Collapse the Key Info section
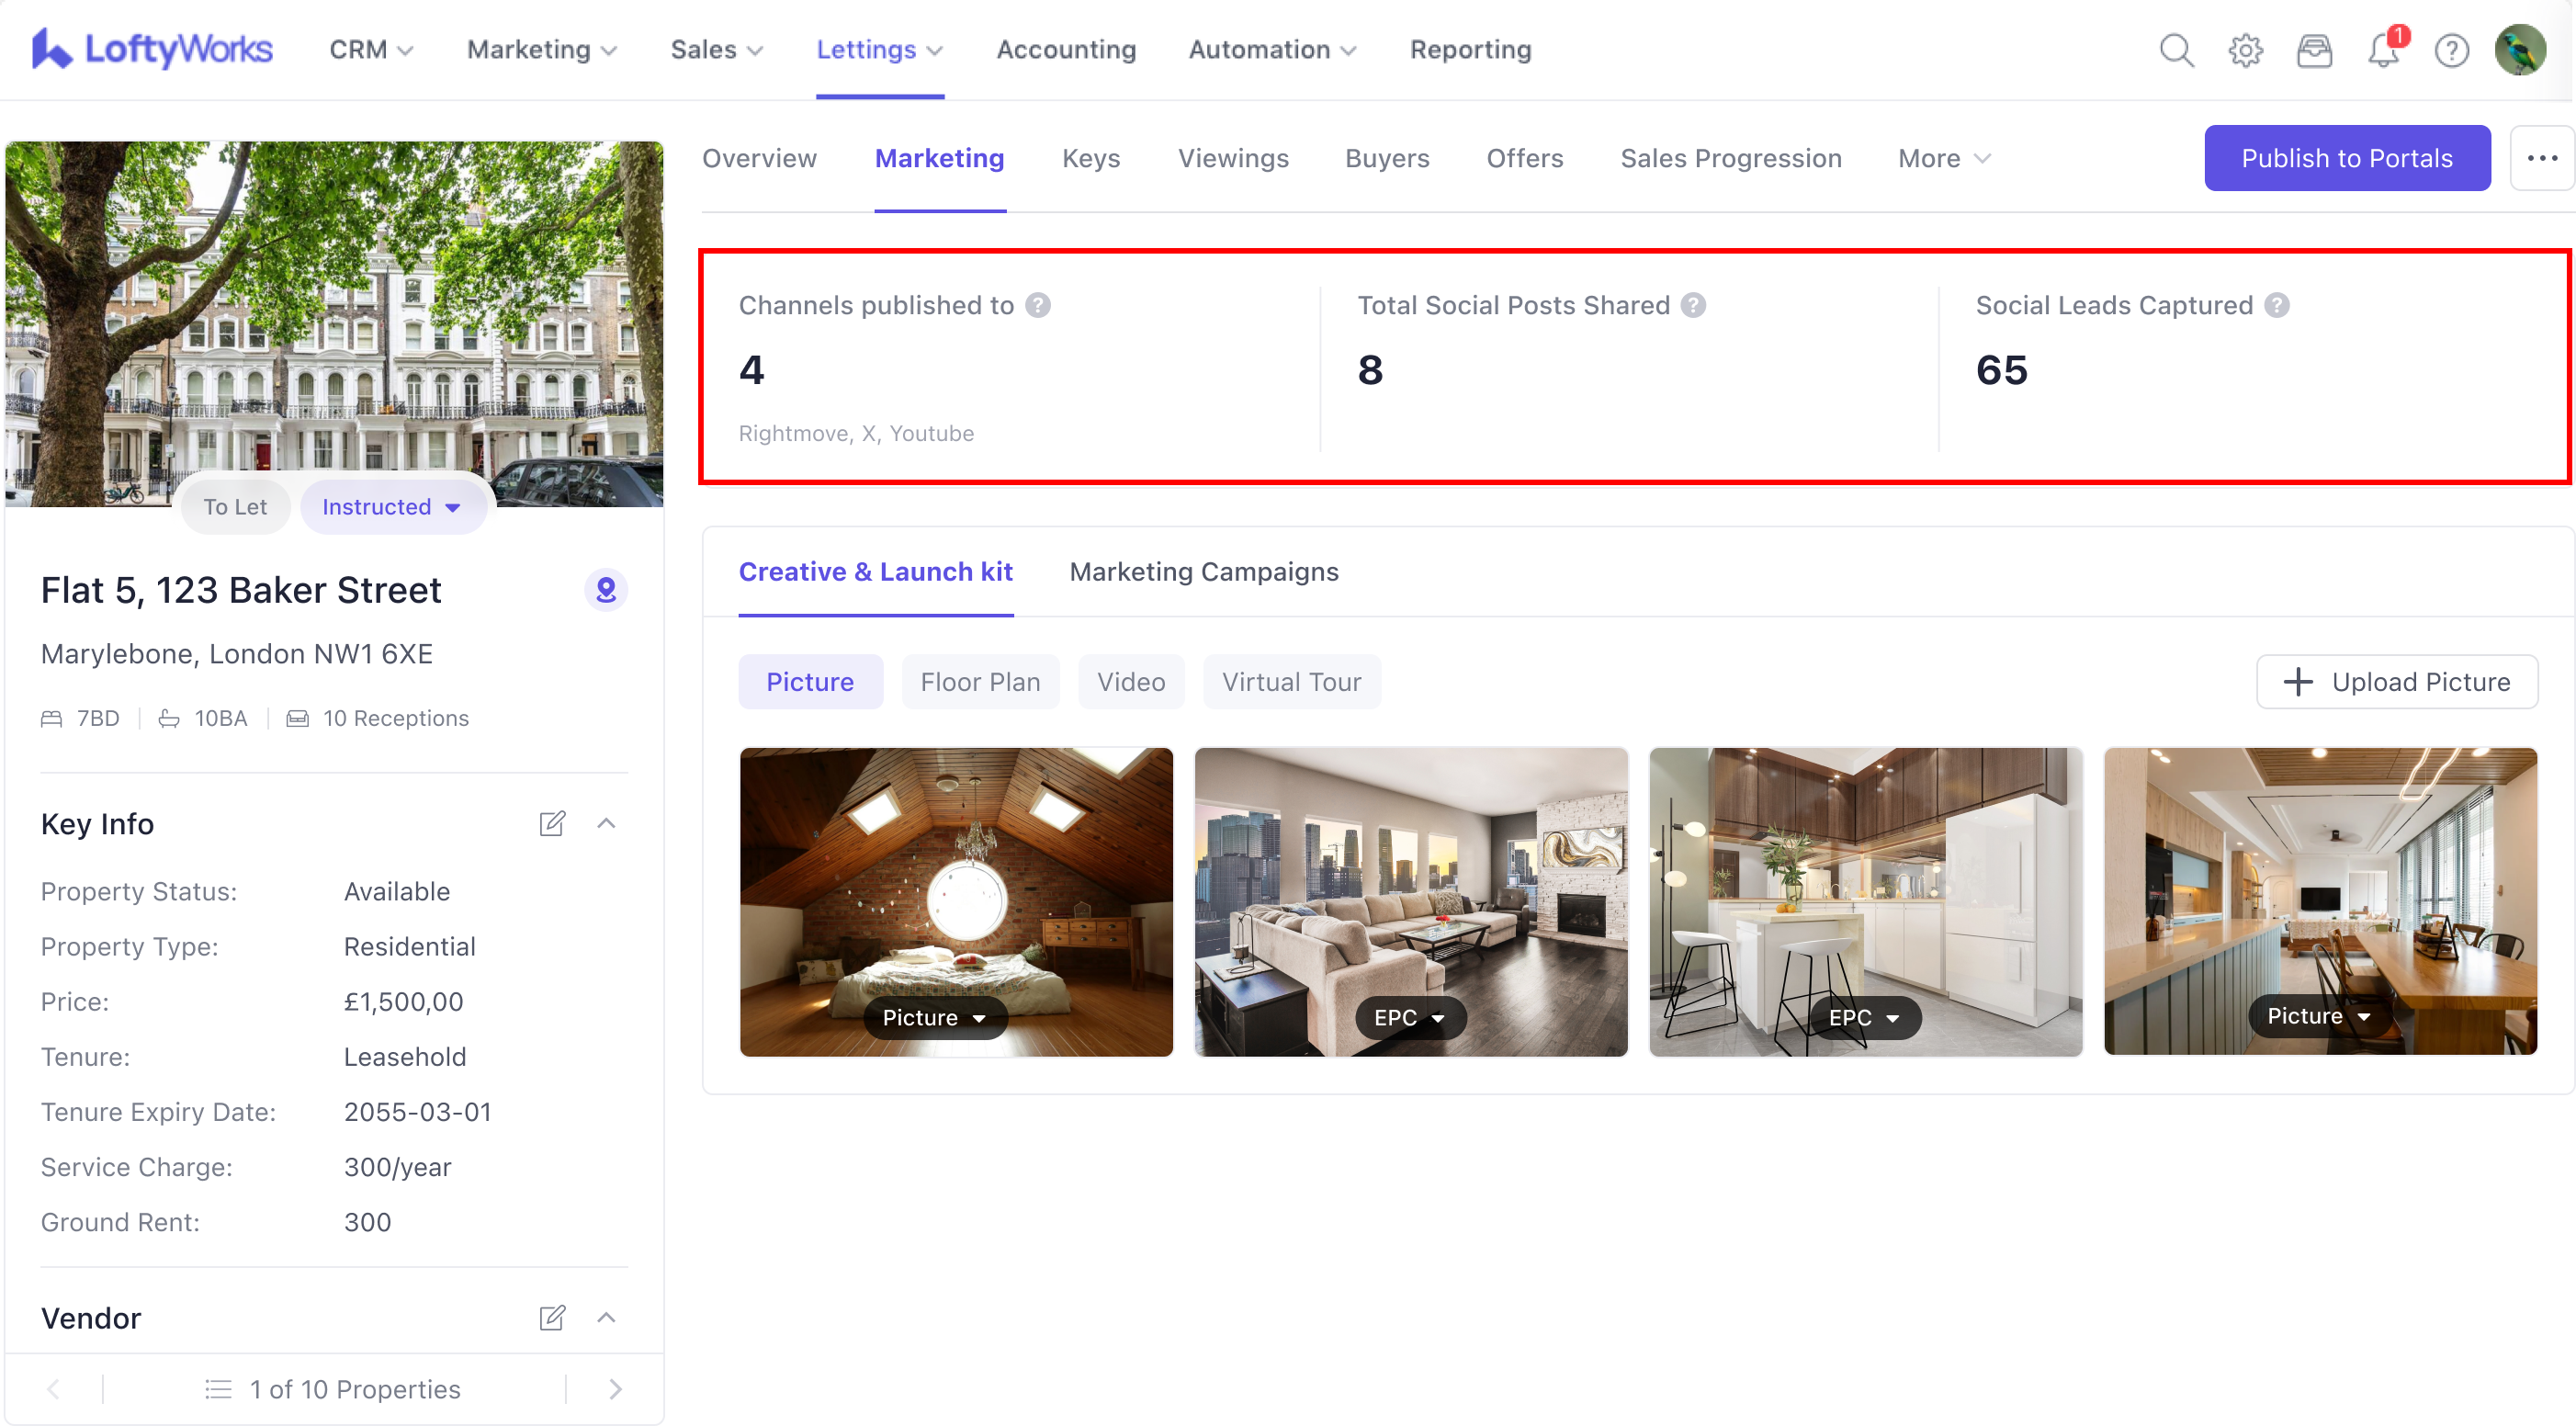The height and width of the screenshot is (1426, 2576). 606,824
